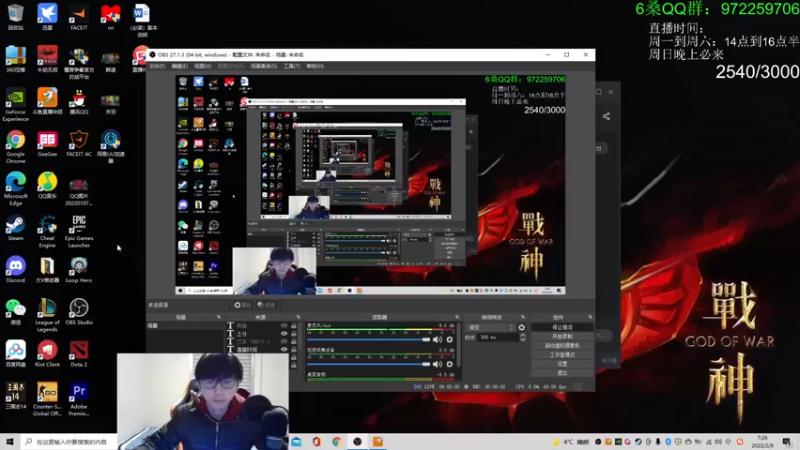
Task: Adjust transition duration stepper arrows
Action: (x=522, y=337)
